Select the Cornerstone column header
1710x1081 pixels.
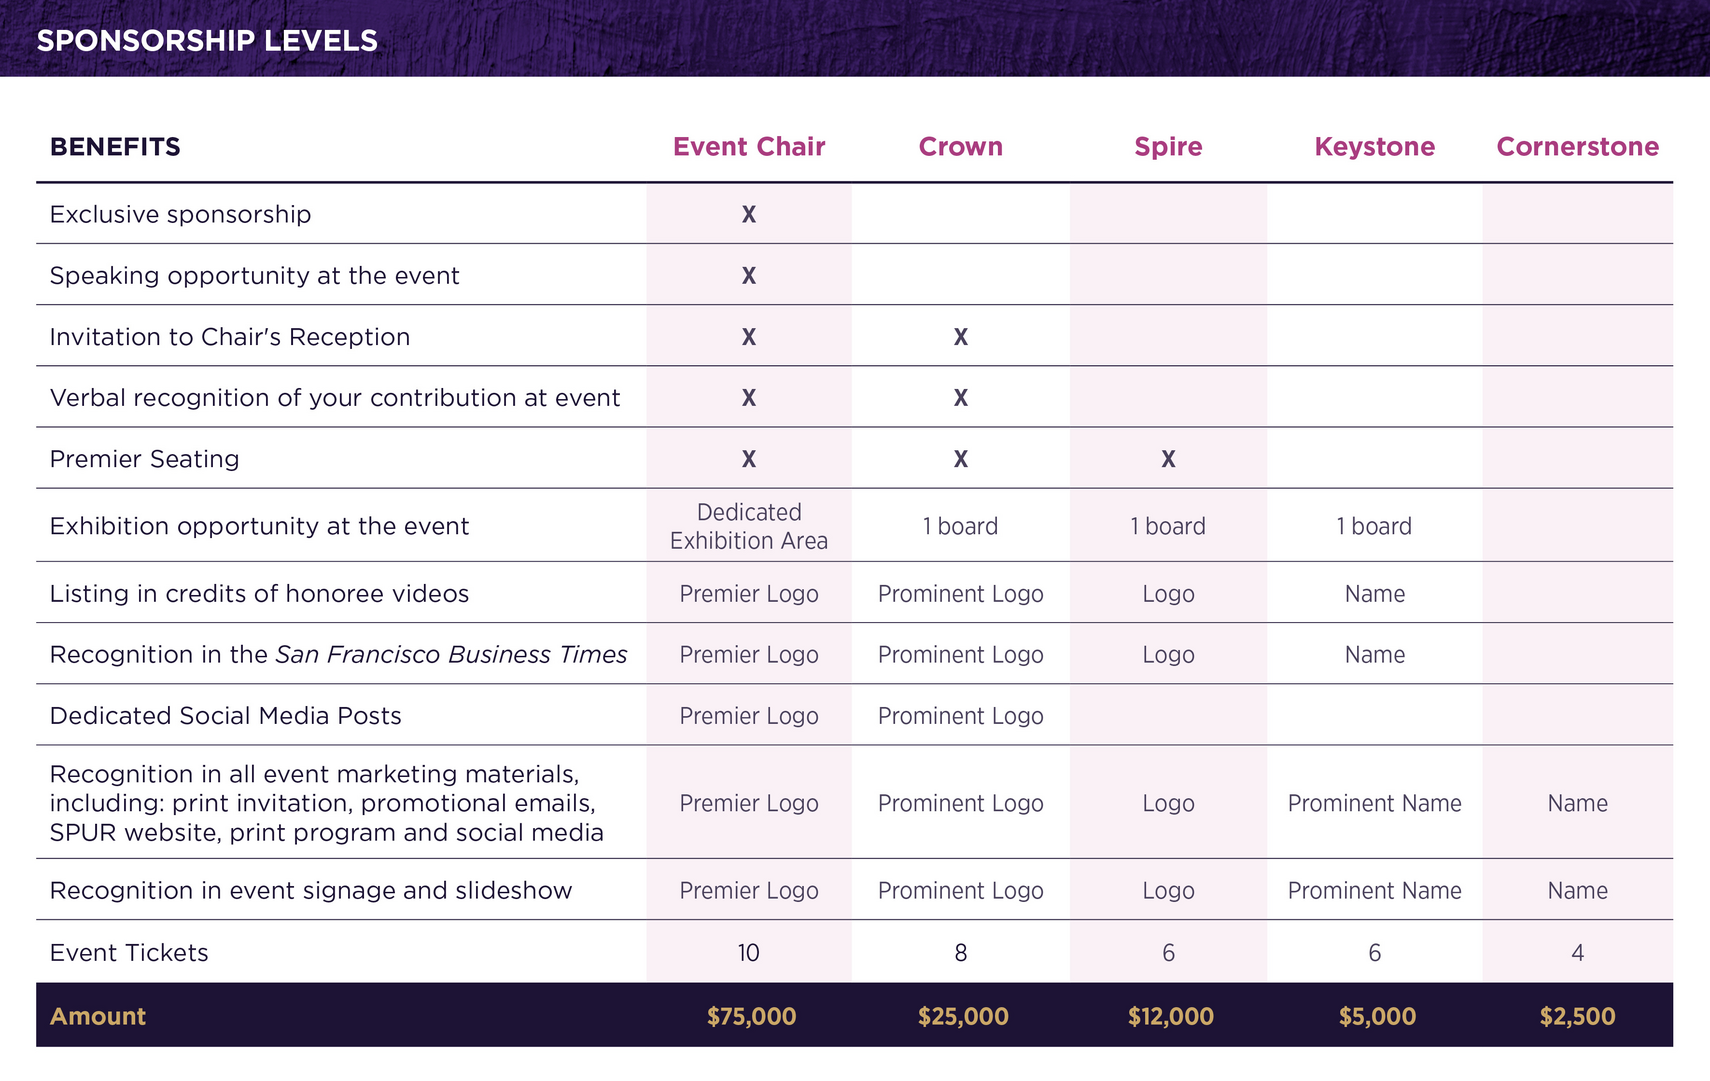pos(1577,147)
